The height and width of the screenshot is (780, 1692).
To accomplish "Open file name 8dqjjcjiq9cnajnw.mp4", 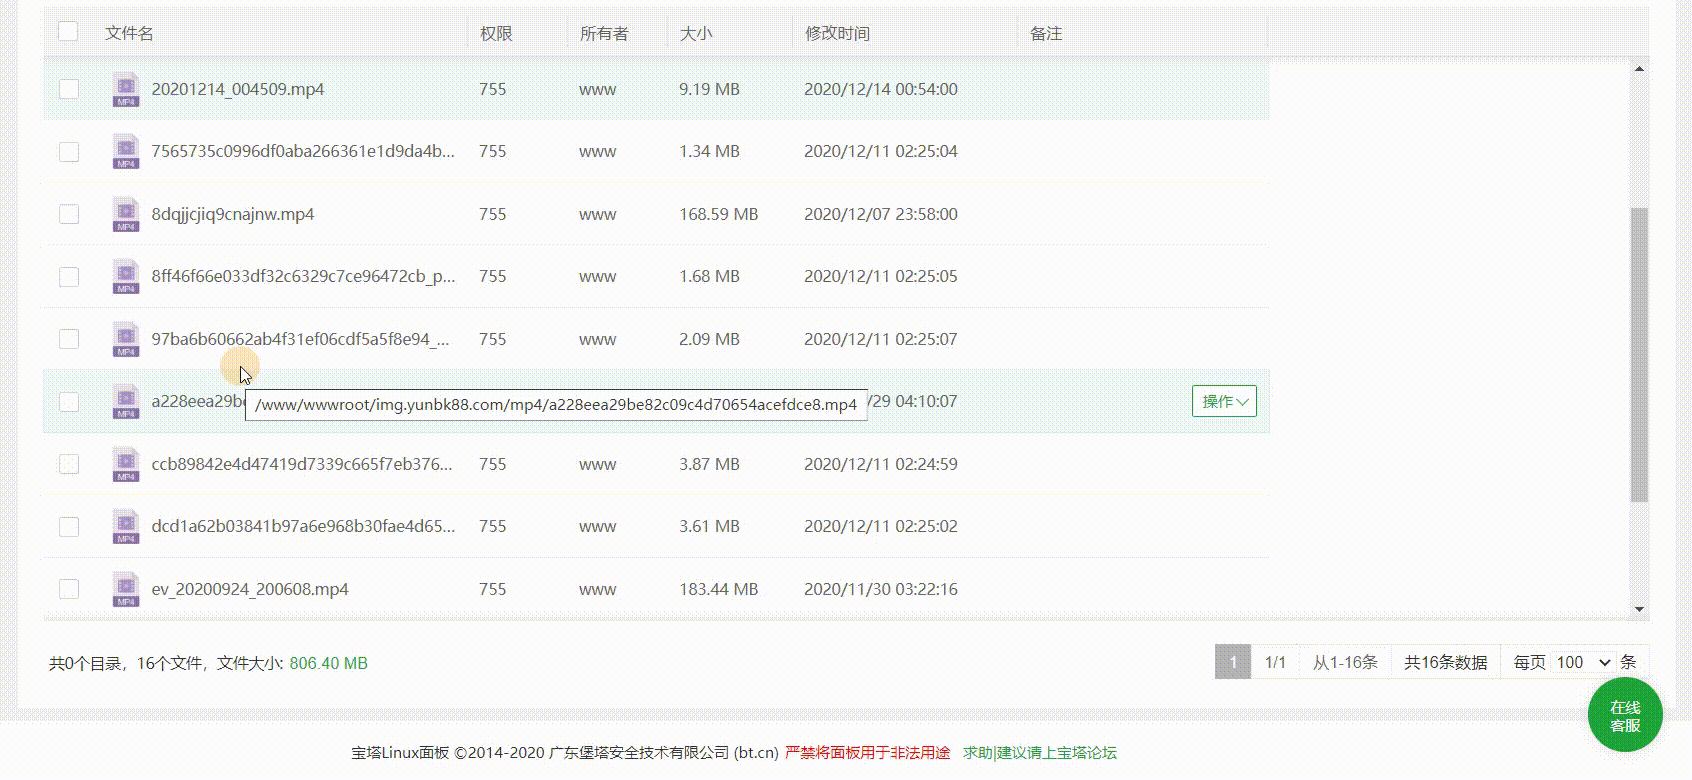I will (233, 214).
